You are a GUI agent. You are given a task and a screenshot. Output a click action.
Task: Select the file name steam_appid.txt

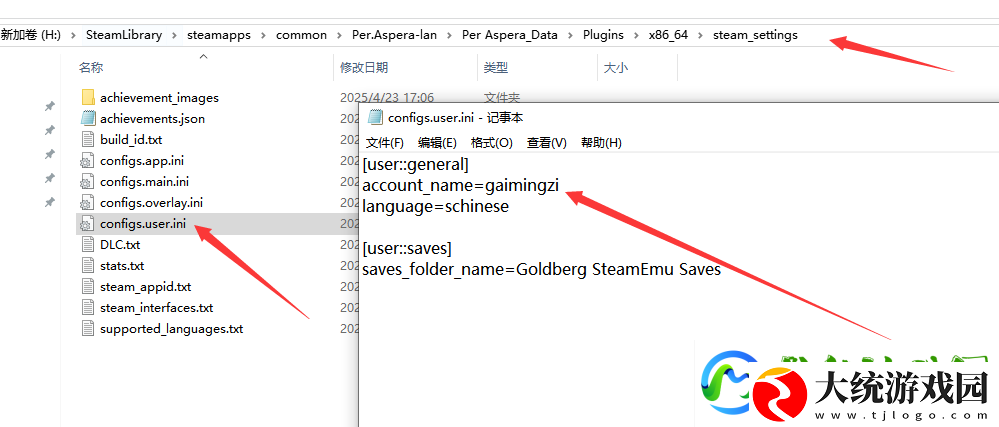click(x=145, y=287)
